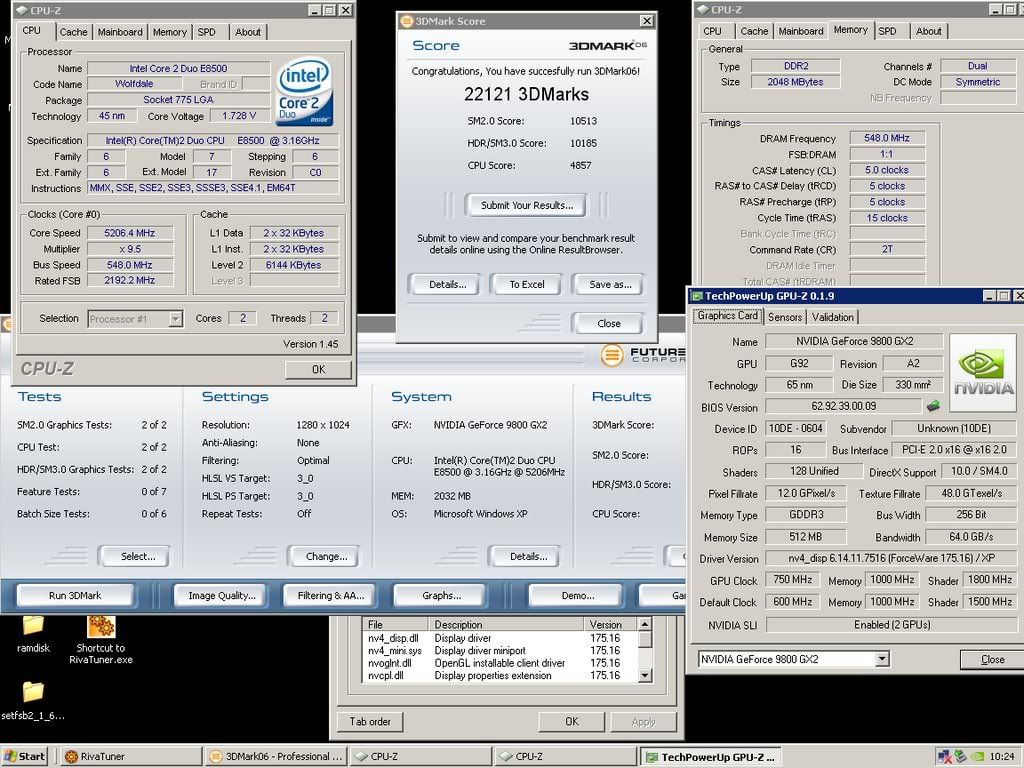
Task: Open SPD tab in left CPU-Z window
Action: pyautogui.click(x=206, y=32)
